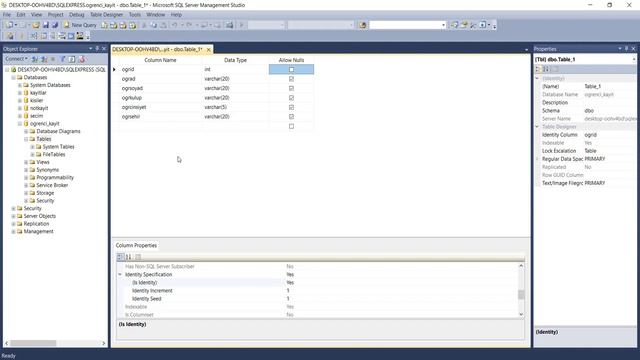Open the Table Designer menu
The width and height of the screenshot is (640, 360).
[x=106, y=15]
